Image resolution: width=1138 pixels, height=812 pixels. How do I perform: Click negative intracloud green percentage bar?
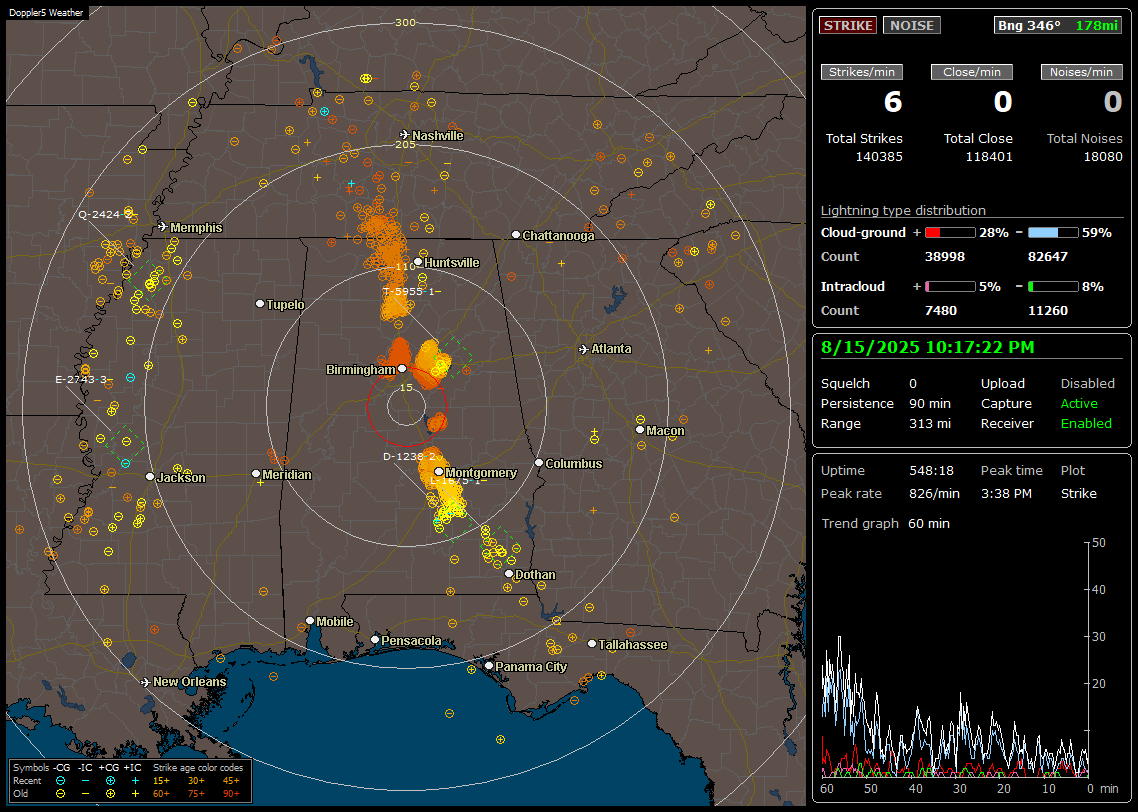click(x=1053, y=287)
